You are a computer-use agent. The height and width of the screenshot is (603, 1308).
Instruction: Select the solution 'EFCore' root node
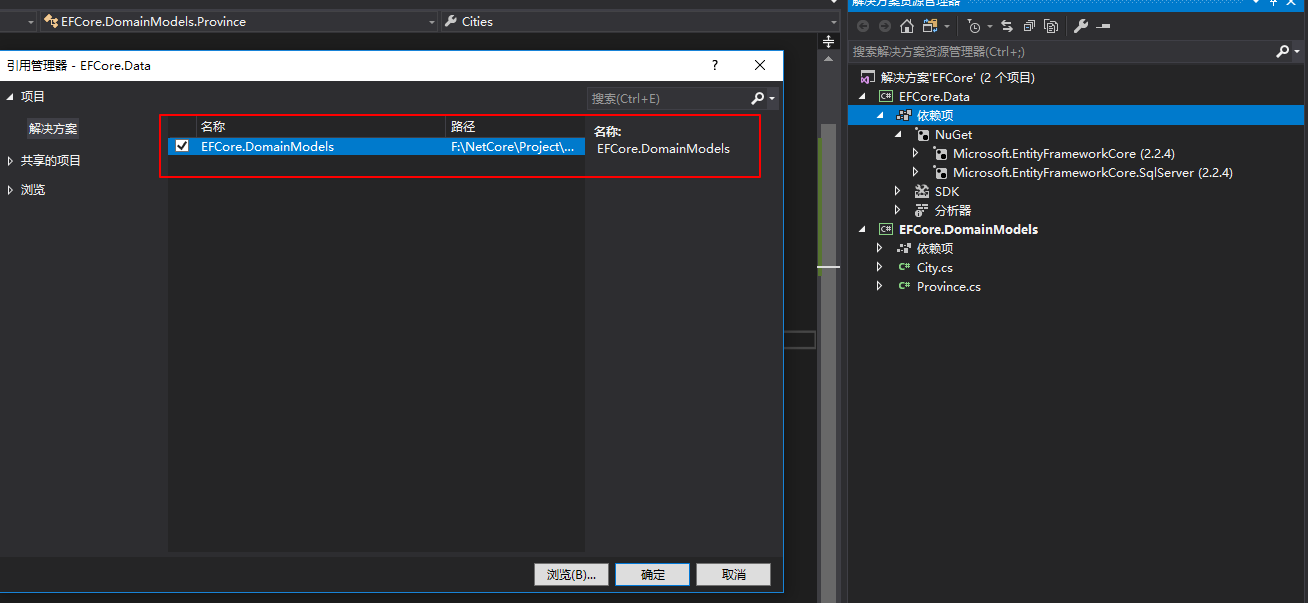tap(957, 77)
